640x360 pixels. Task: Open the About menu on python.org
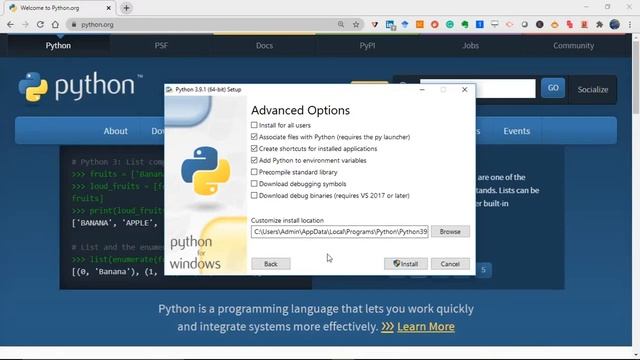(x=116, y=131)
